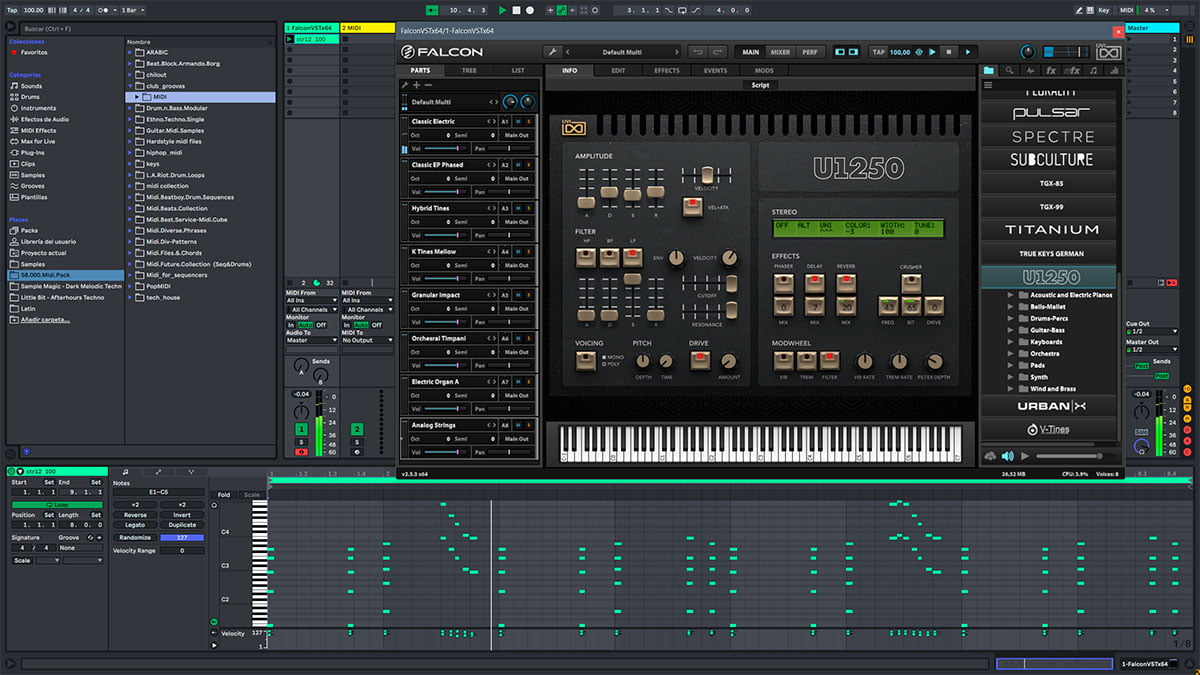The image size is (1200, 675).
Task: Open the No Output MIDI To dropdown
Action: (366, 340)
